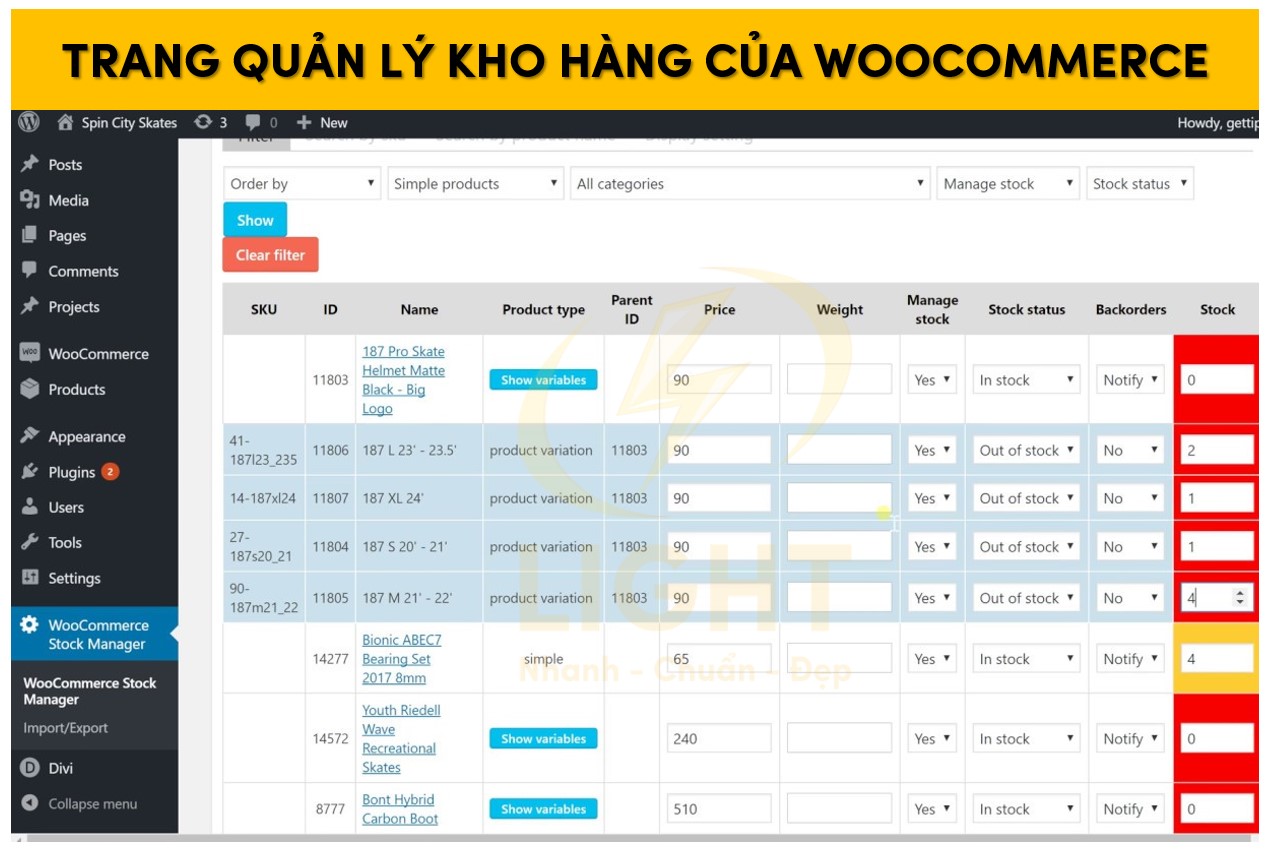
Task: Click the Stock Manager gear icon
Action: point(30,625)
